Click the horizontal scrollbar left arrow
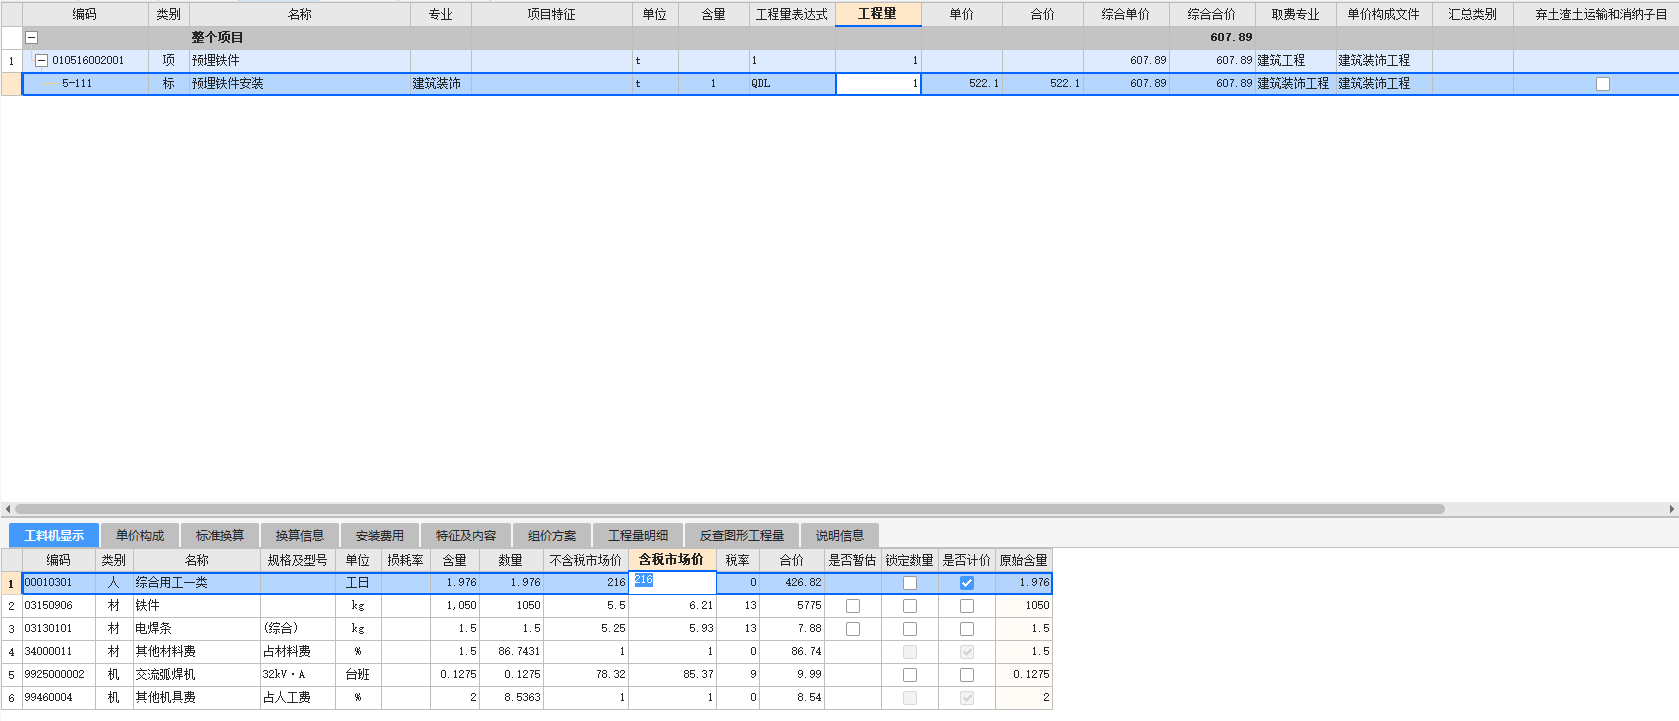The height and width of the screenshot is (721, 1679). click(7, 509)
